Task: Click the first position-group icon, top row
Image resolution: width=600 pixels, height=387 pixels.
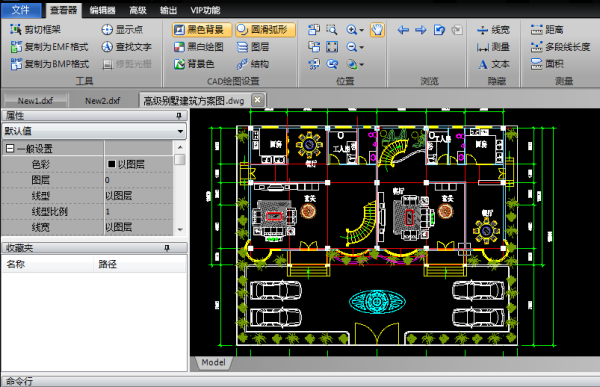Action: pos(314,29)
